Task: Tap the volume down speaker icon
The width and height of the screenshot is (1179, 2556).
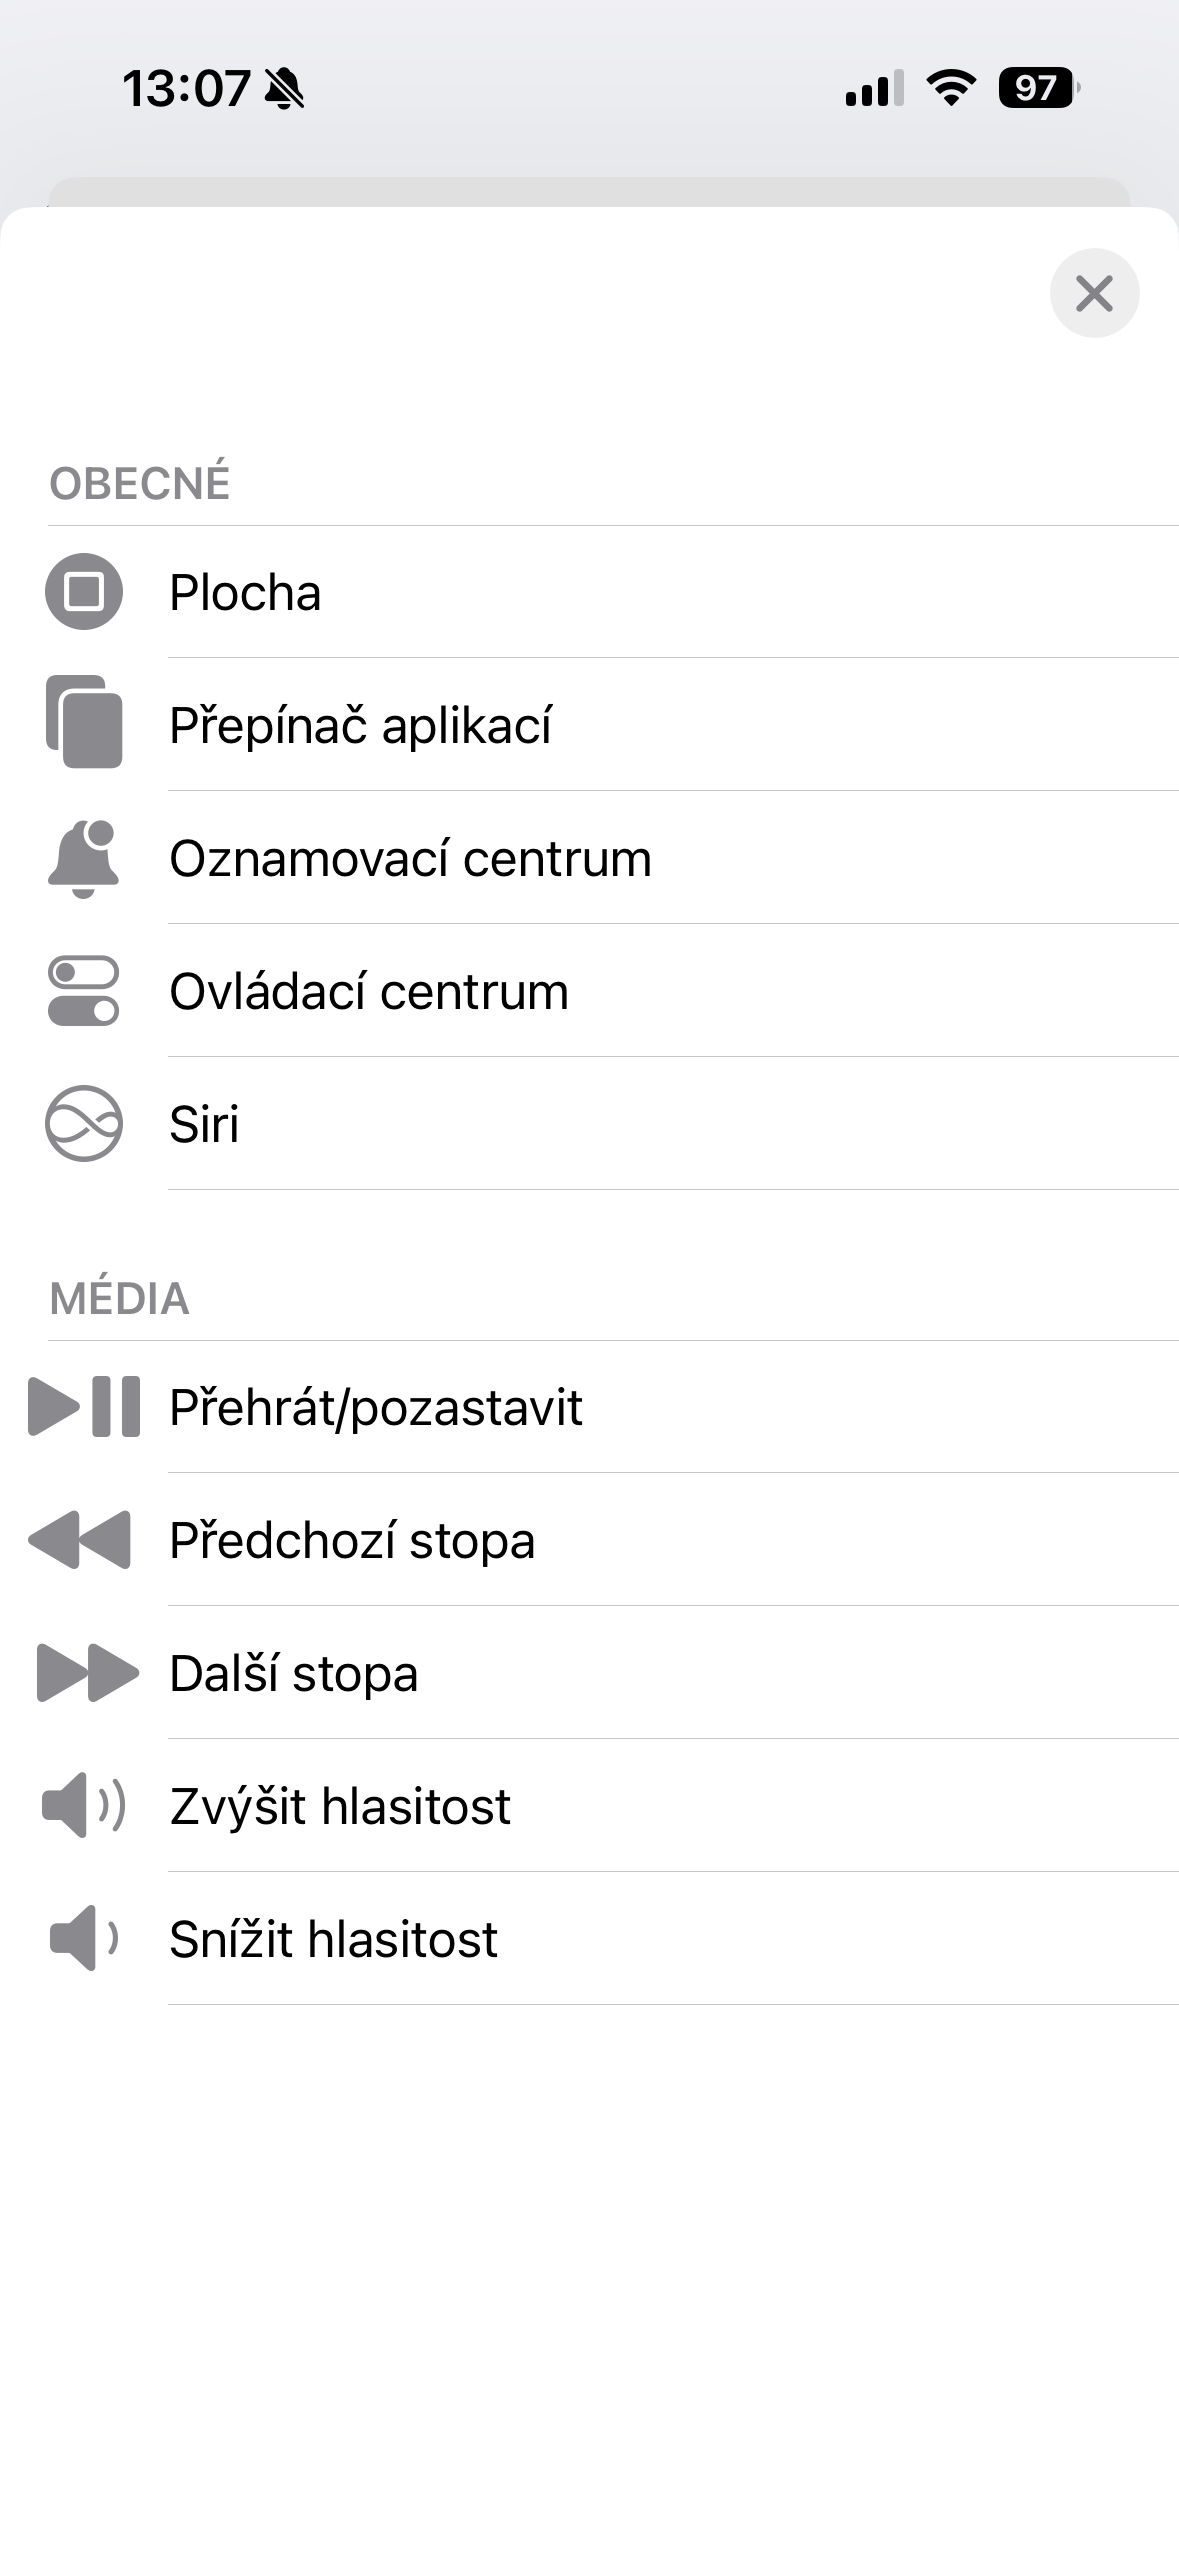Action: point(84,1938)
